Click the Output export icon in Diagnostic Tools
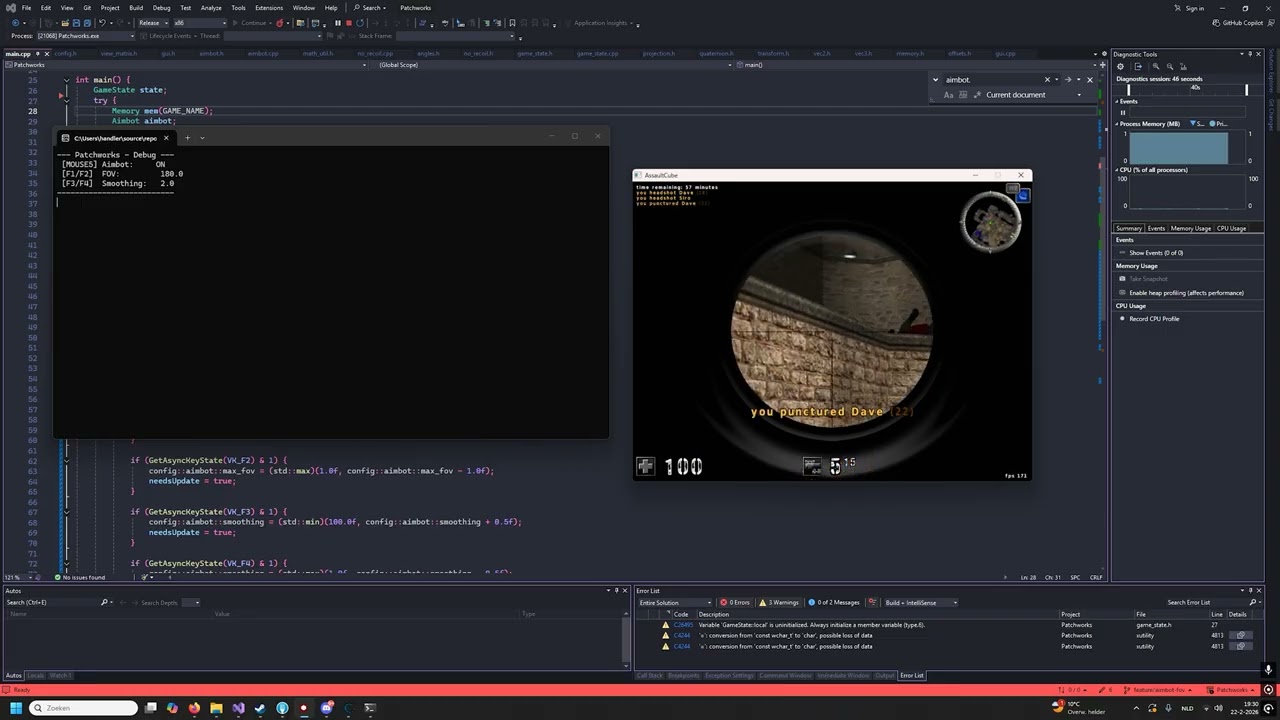 [1138, 66]
